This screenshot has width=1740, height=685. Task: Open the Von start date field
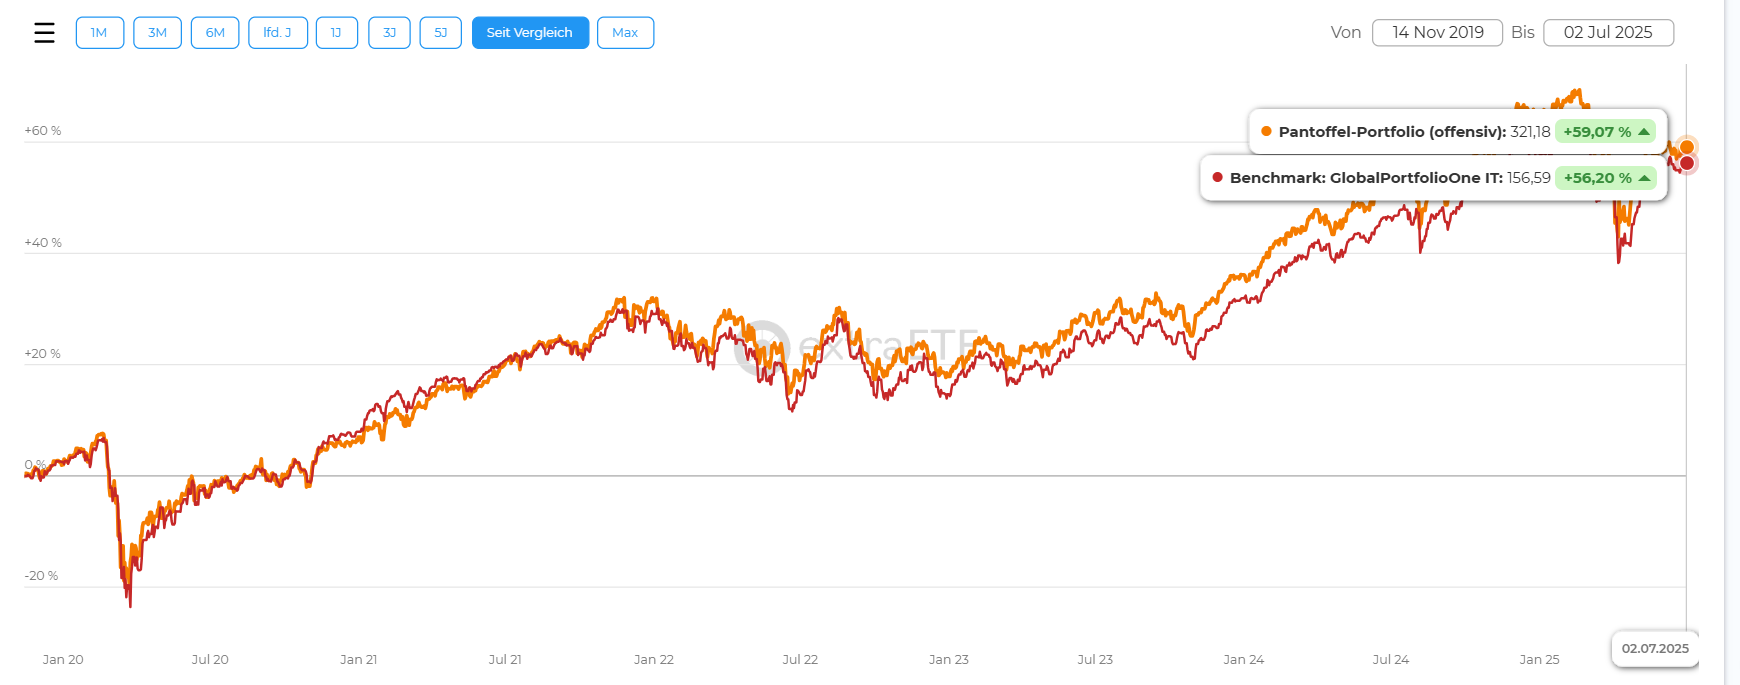coord(1437,33)
